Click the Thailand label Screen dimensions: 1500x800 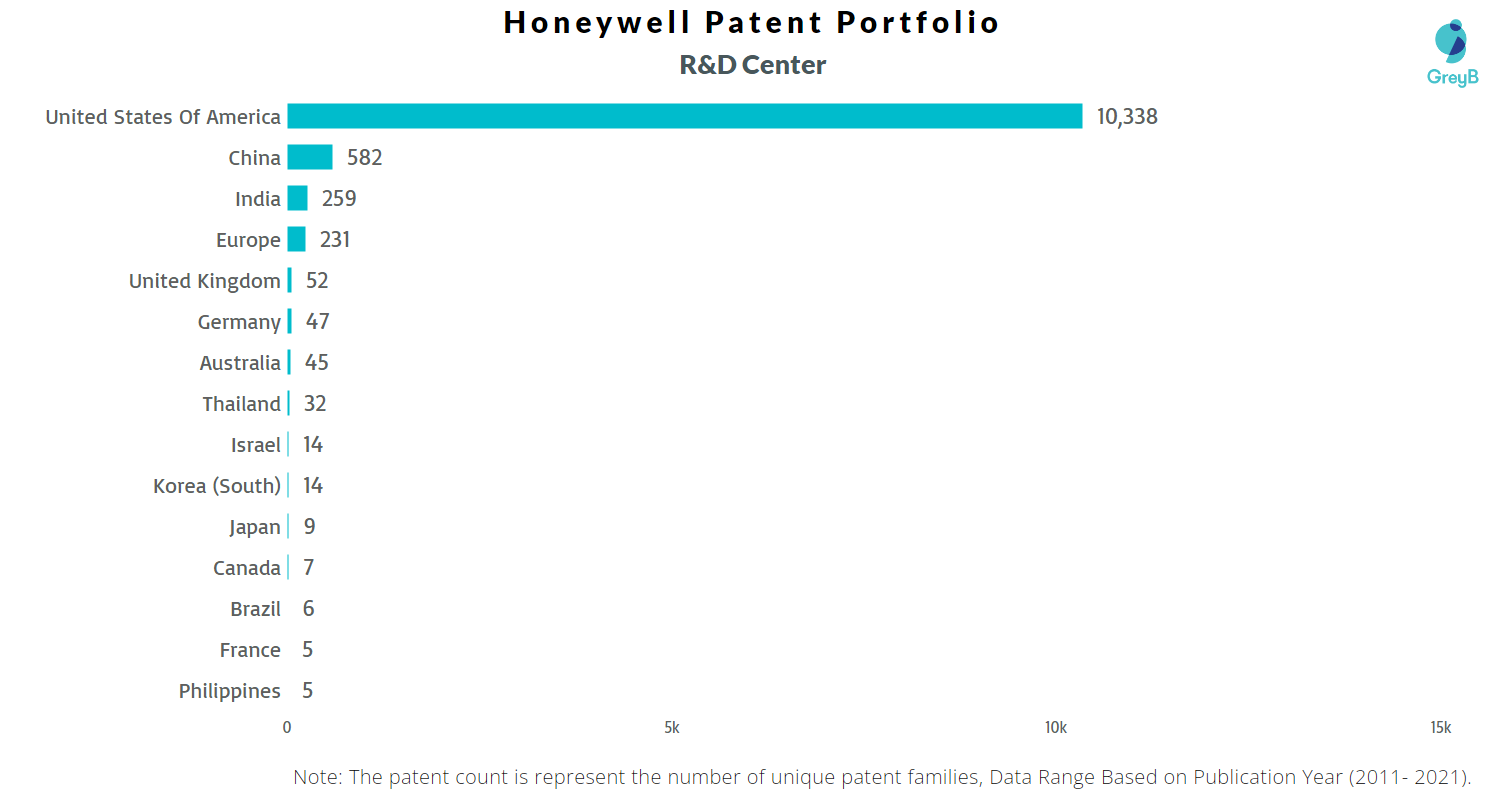tap(242, 404)
